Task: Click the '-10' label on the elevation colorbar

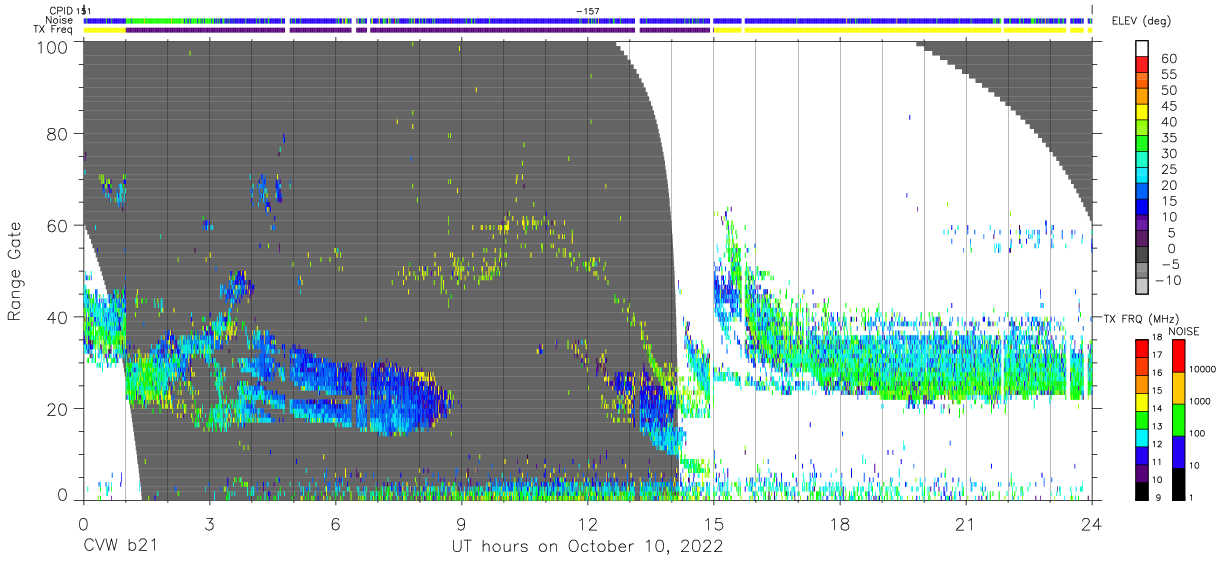Action: [x=1166, y=282]
